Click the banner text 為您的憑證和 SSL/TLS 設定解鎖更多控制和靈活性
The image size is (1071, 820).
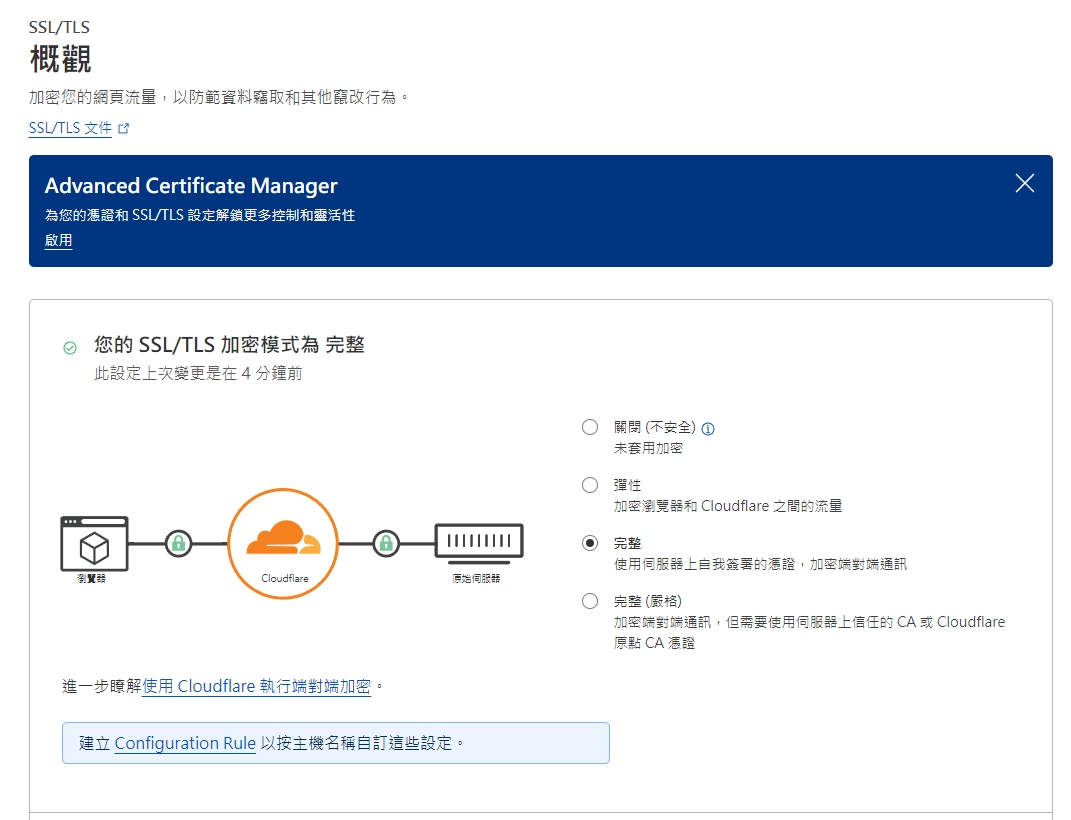pyautogui.click(x=199, y=215)
